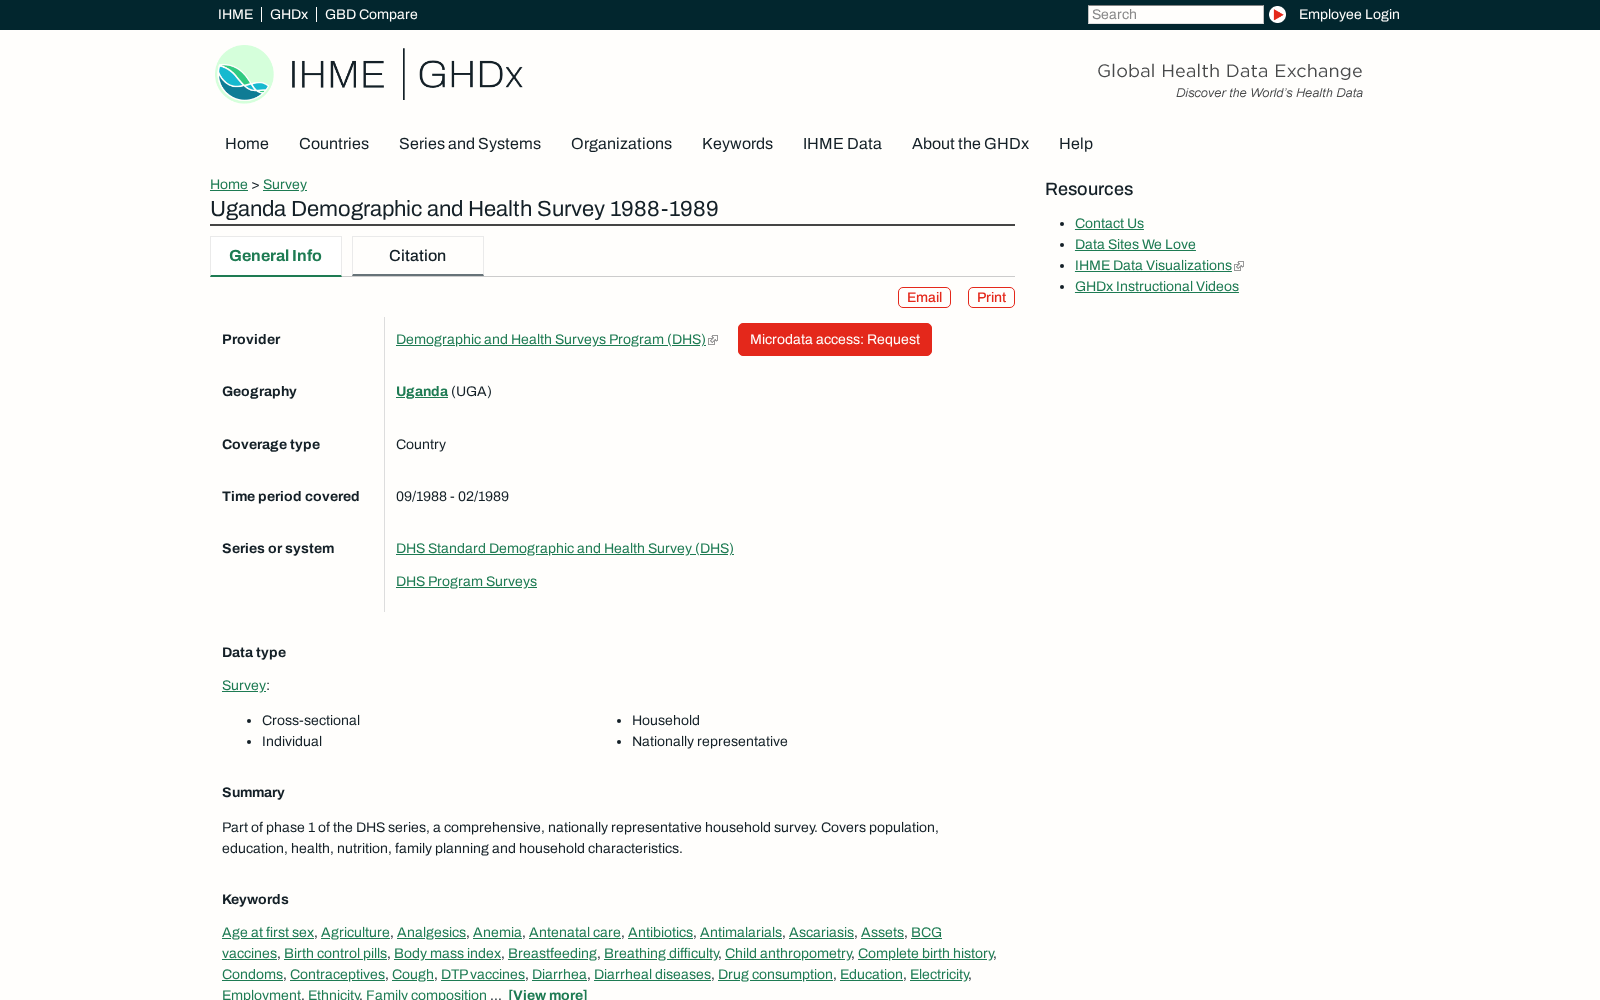Image resolution: width=1600 pixels, height=1000 pixels.
Task: Click the Survey data type link
Action: [244, 685]
